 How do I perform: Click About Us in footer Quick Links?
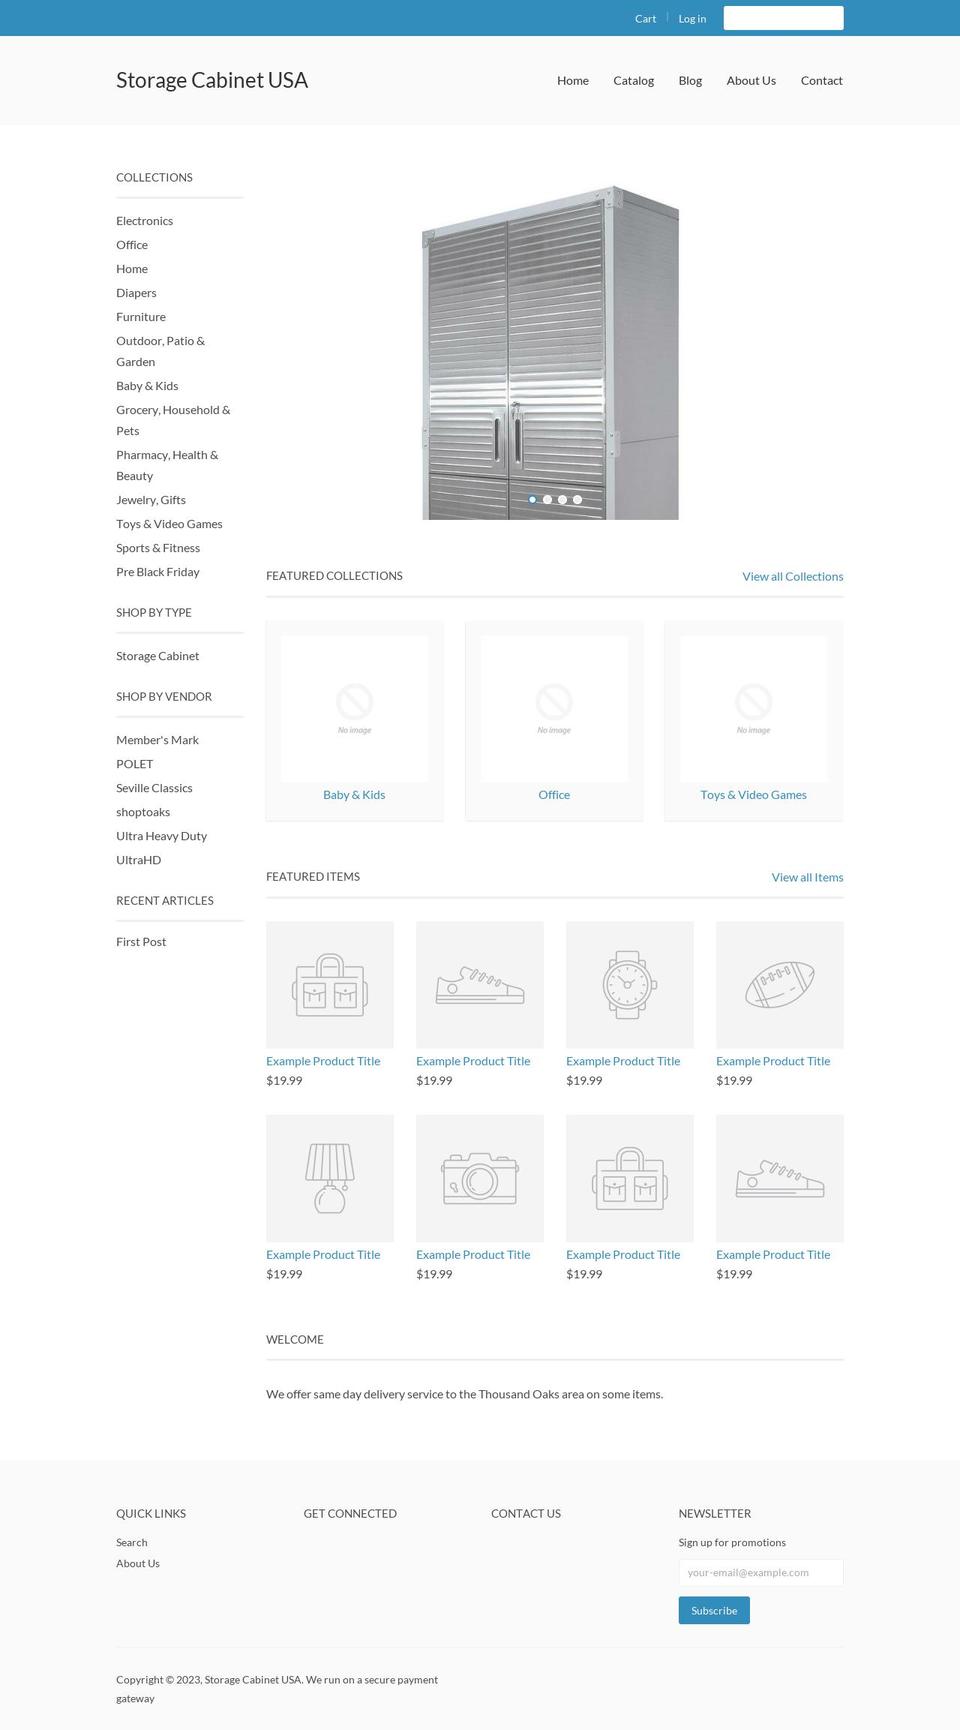tap(138, 1564)
